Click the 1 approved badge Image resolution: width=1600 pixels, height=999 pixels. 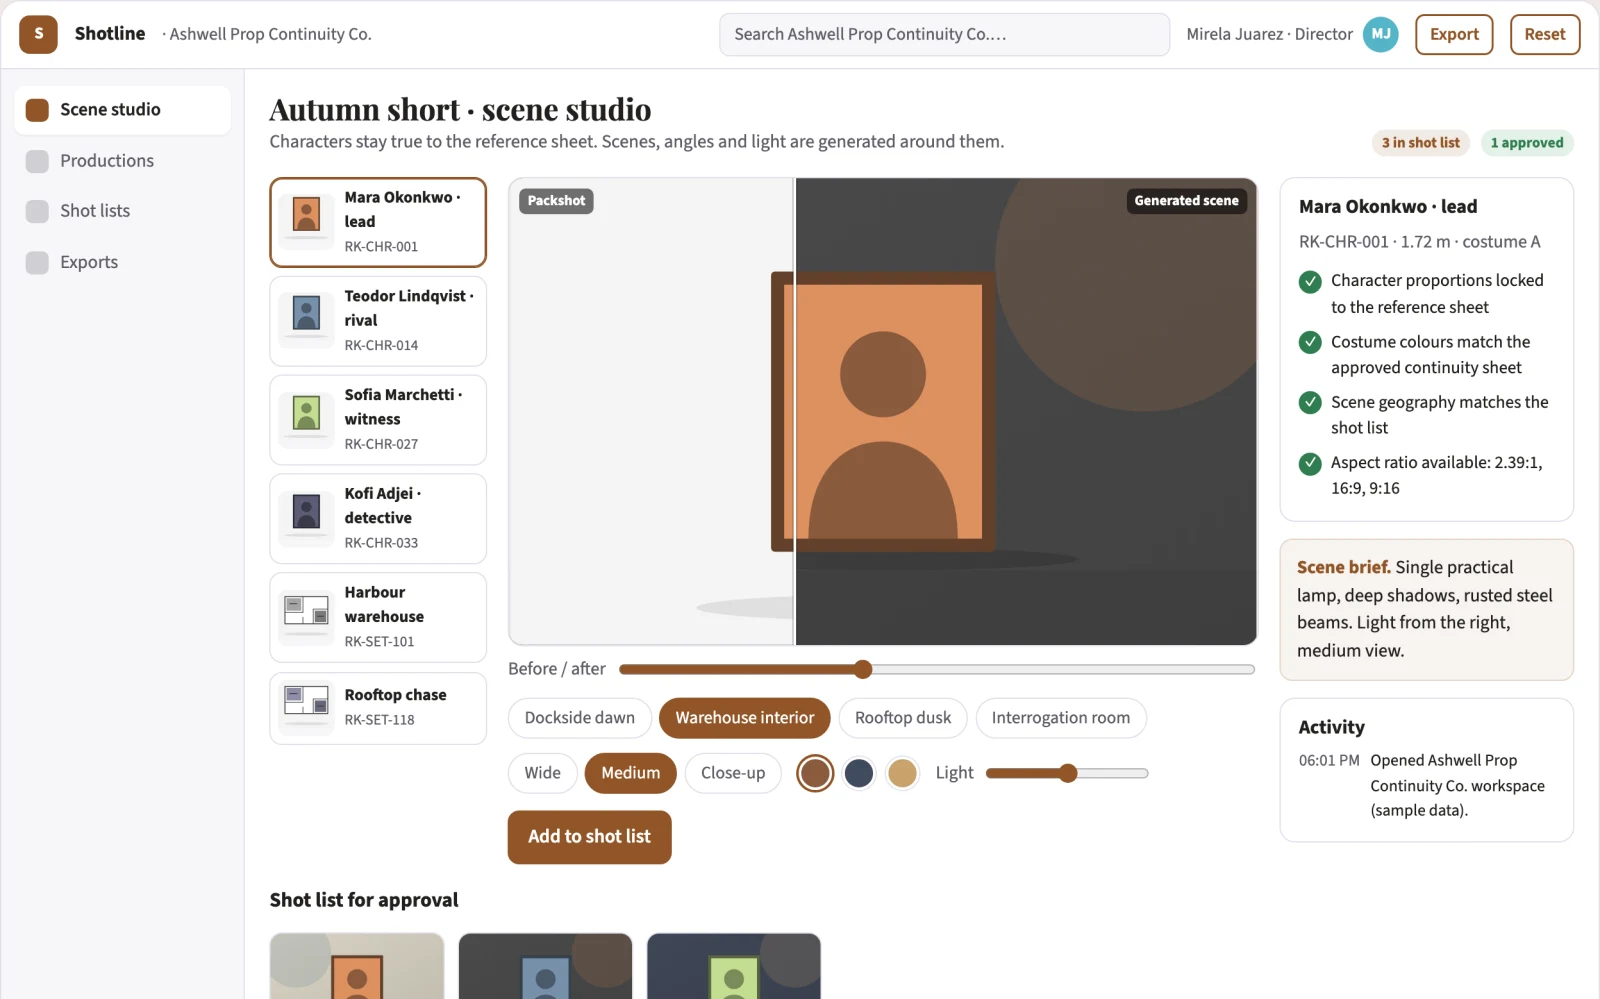click(1526, 143)
